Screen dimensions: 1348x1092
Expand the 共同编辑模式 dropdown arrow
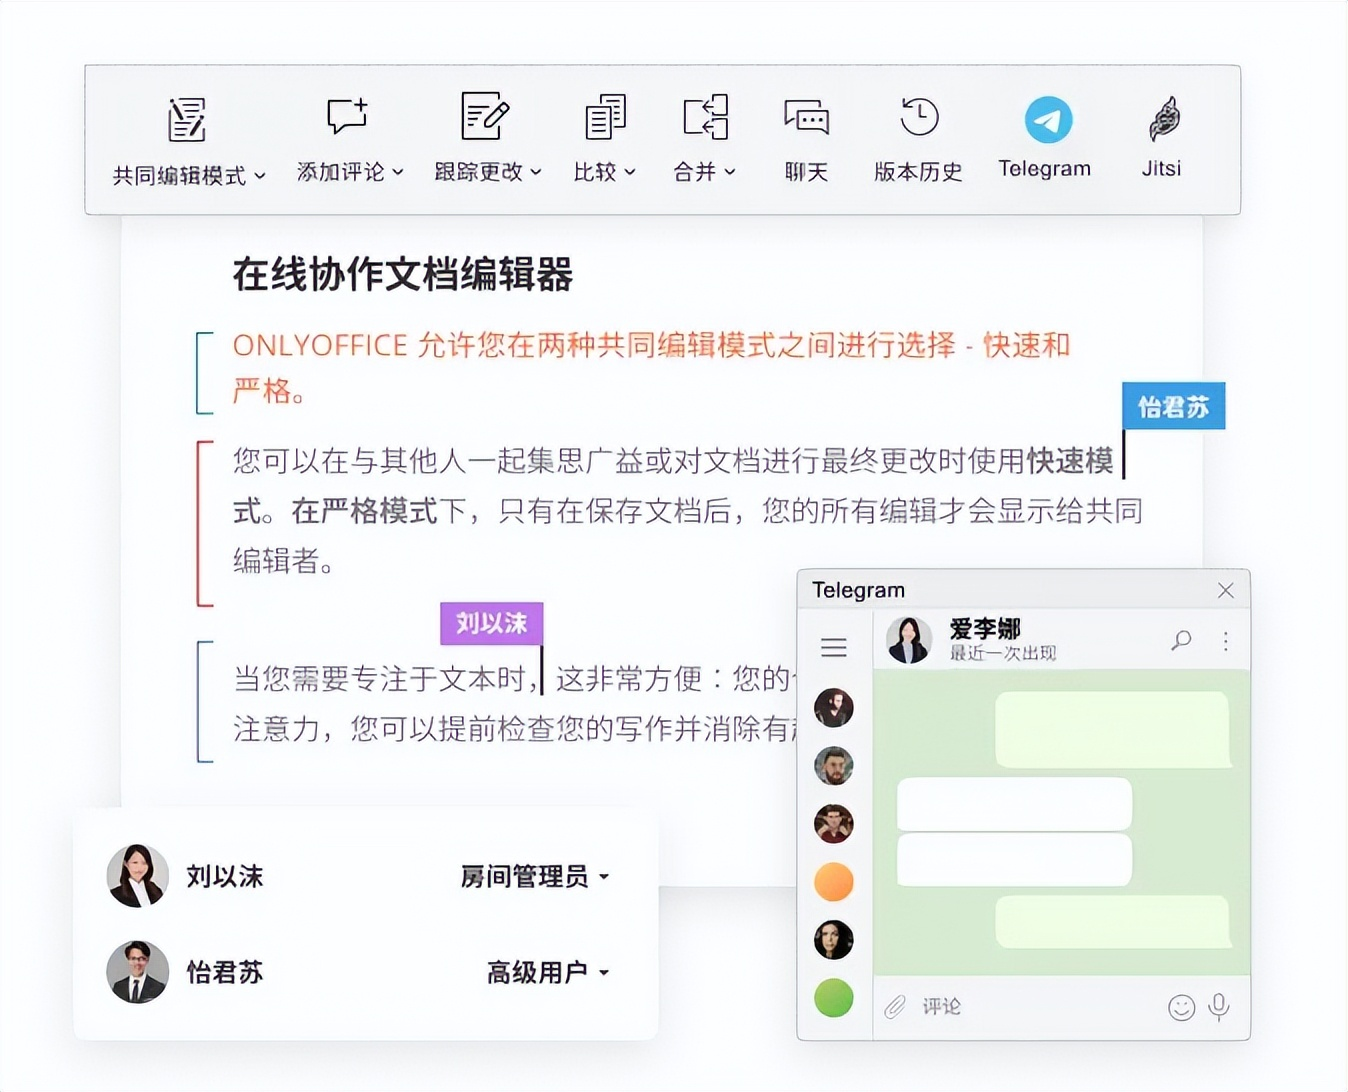point(260,176)
